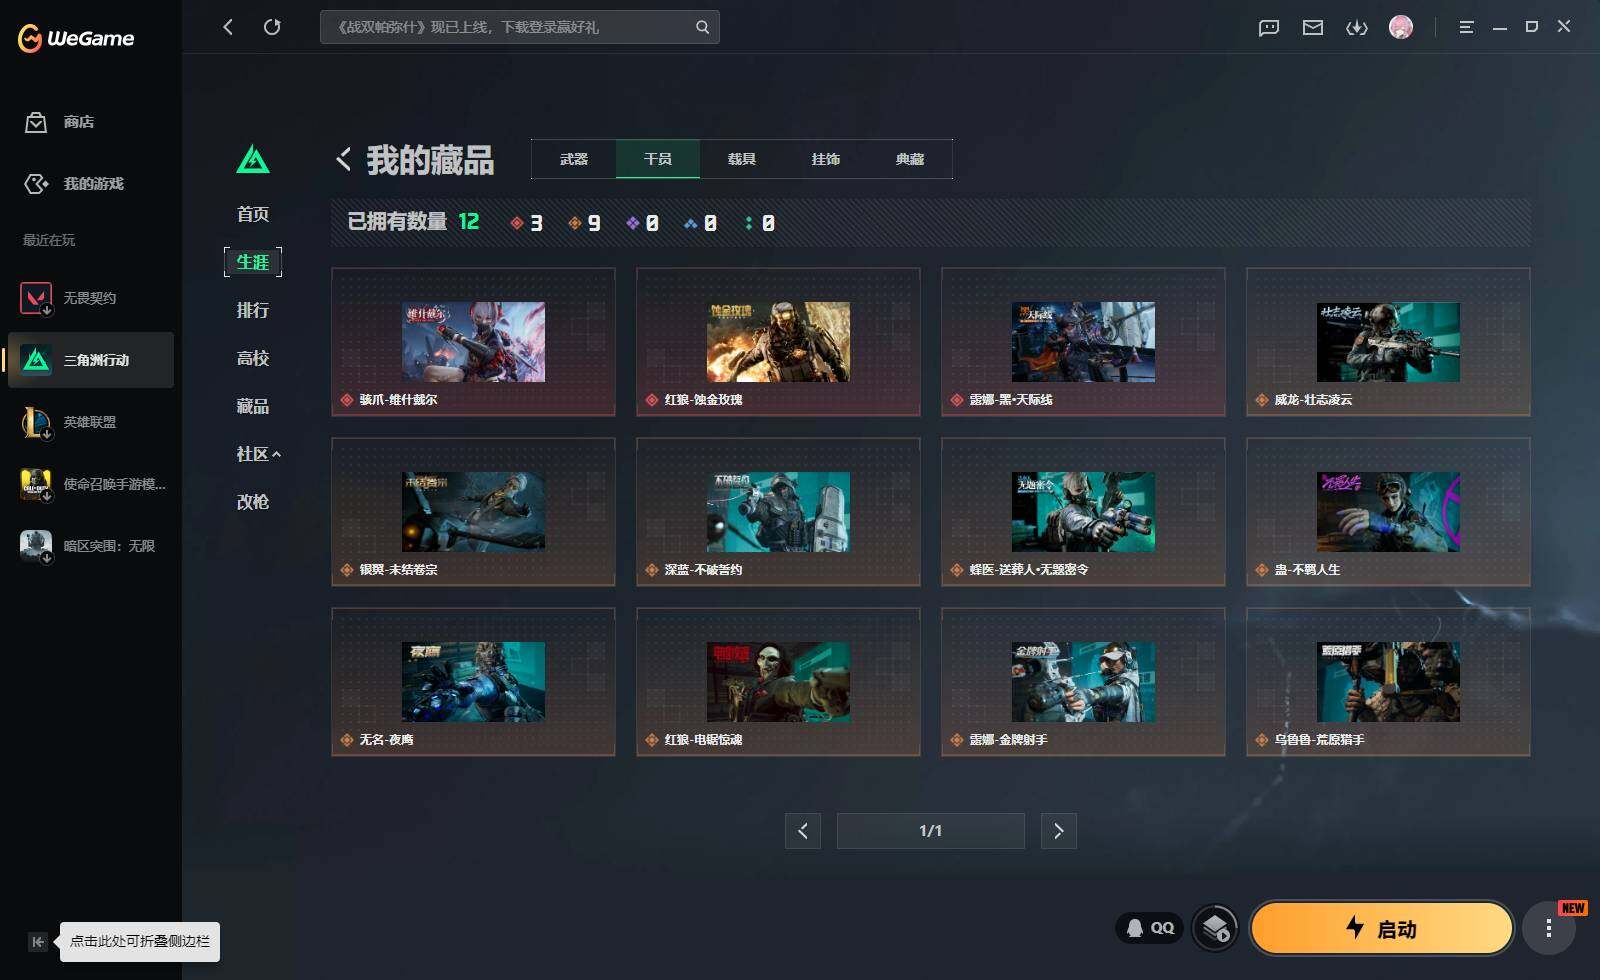Image resolution: width=1600 pixels, height=980 pixels.
Task: Go to the next page arrow
Action: (1059, 831)
